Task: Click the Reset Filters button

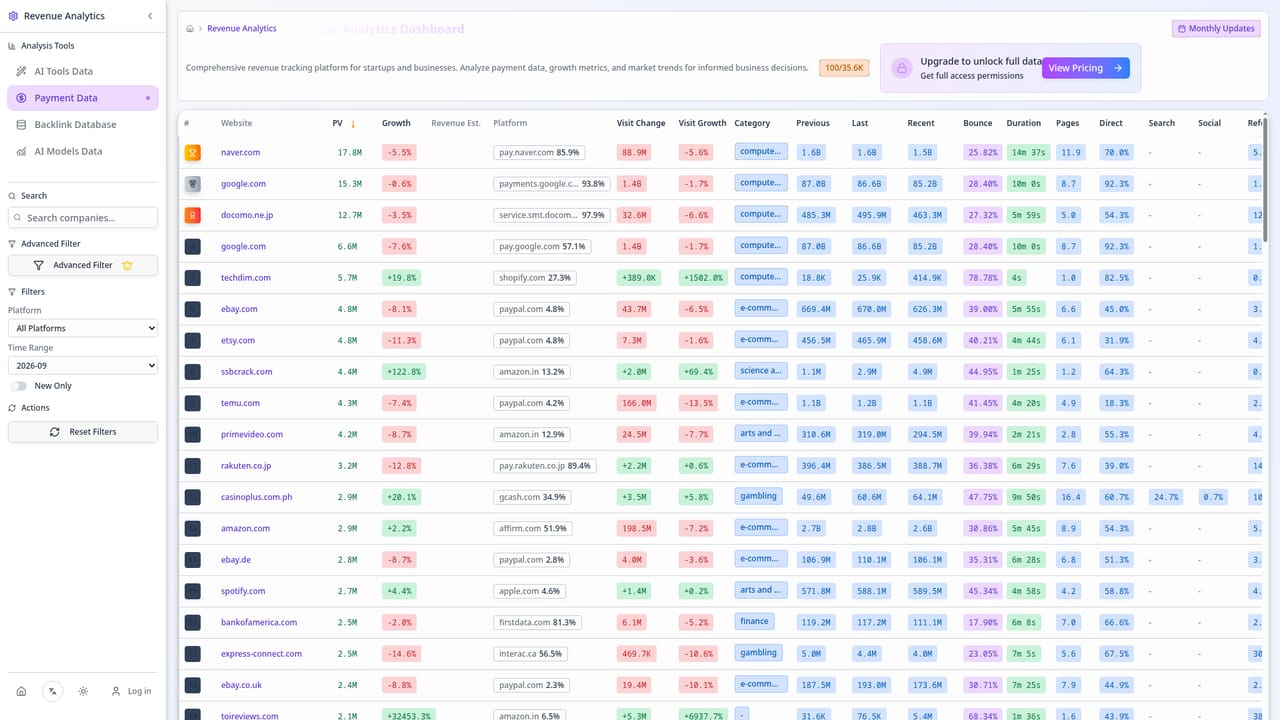Action: tap(83, 432)
